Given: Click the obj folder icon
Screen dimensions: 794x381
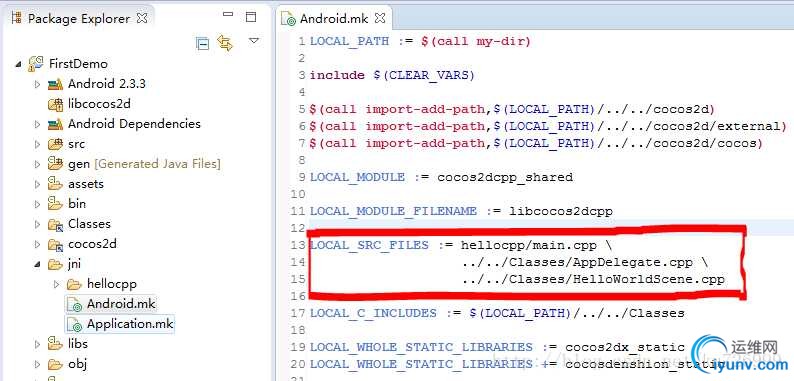Looking at the screenshot, I should [x=55, y=364].
